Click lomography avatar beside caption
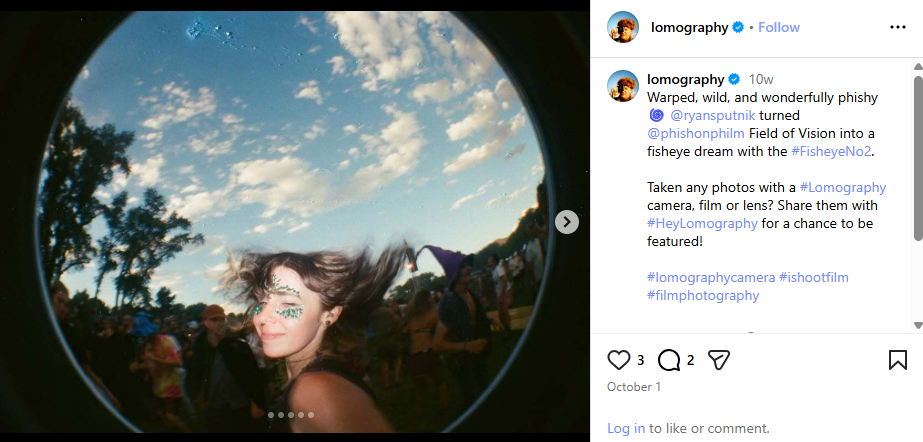923x442 pixels. [623, 86]
